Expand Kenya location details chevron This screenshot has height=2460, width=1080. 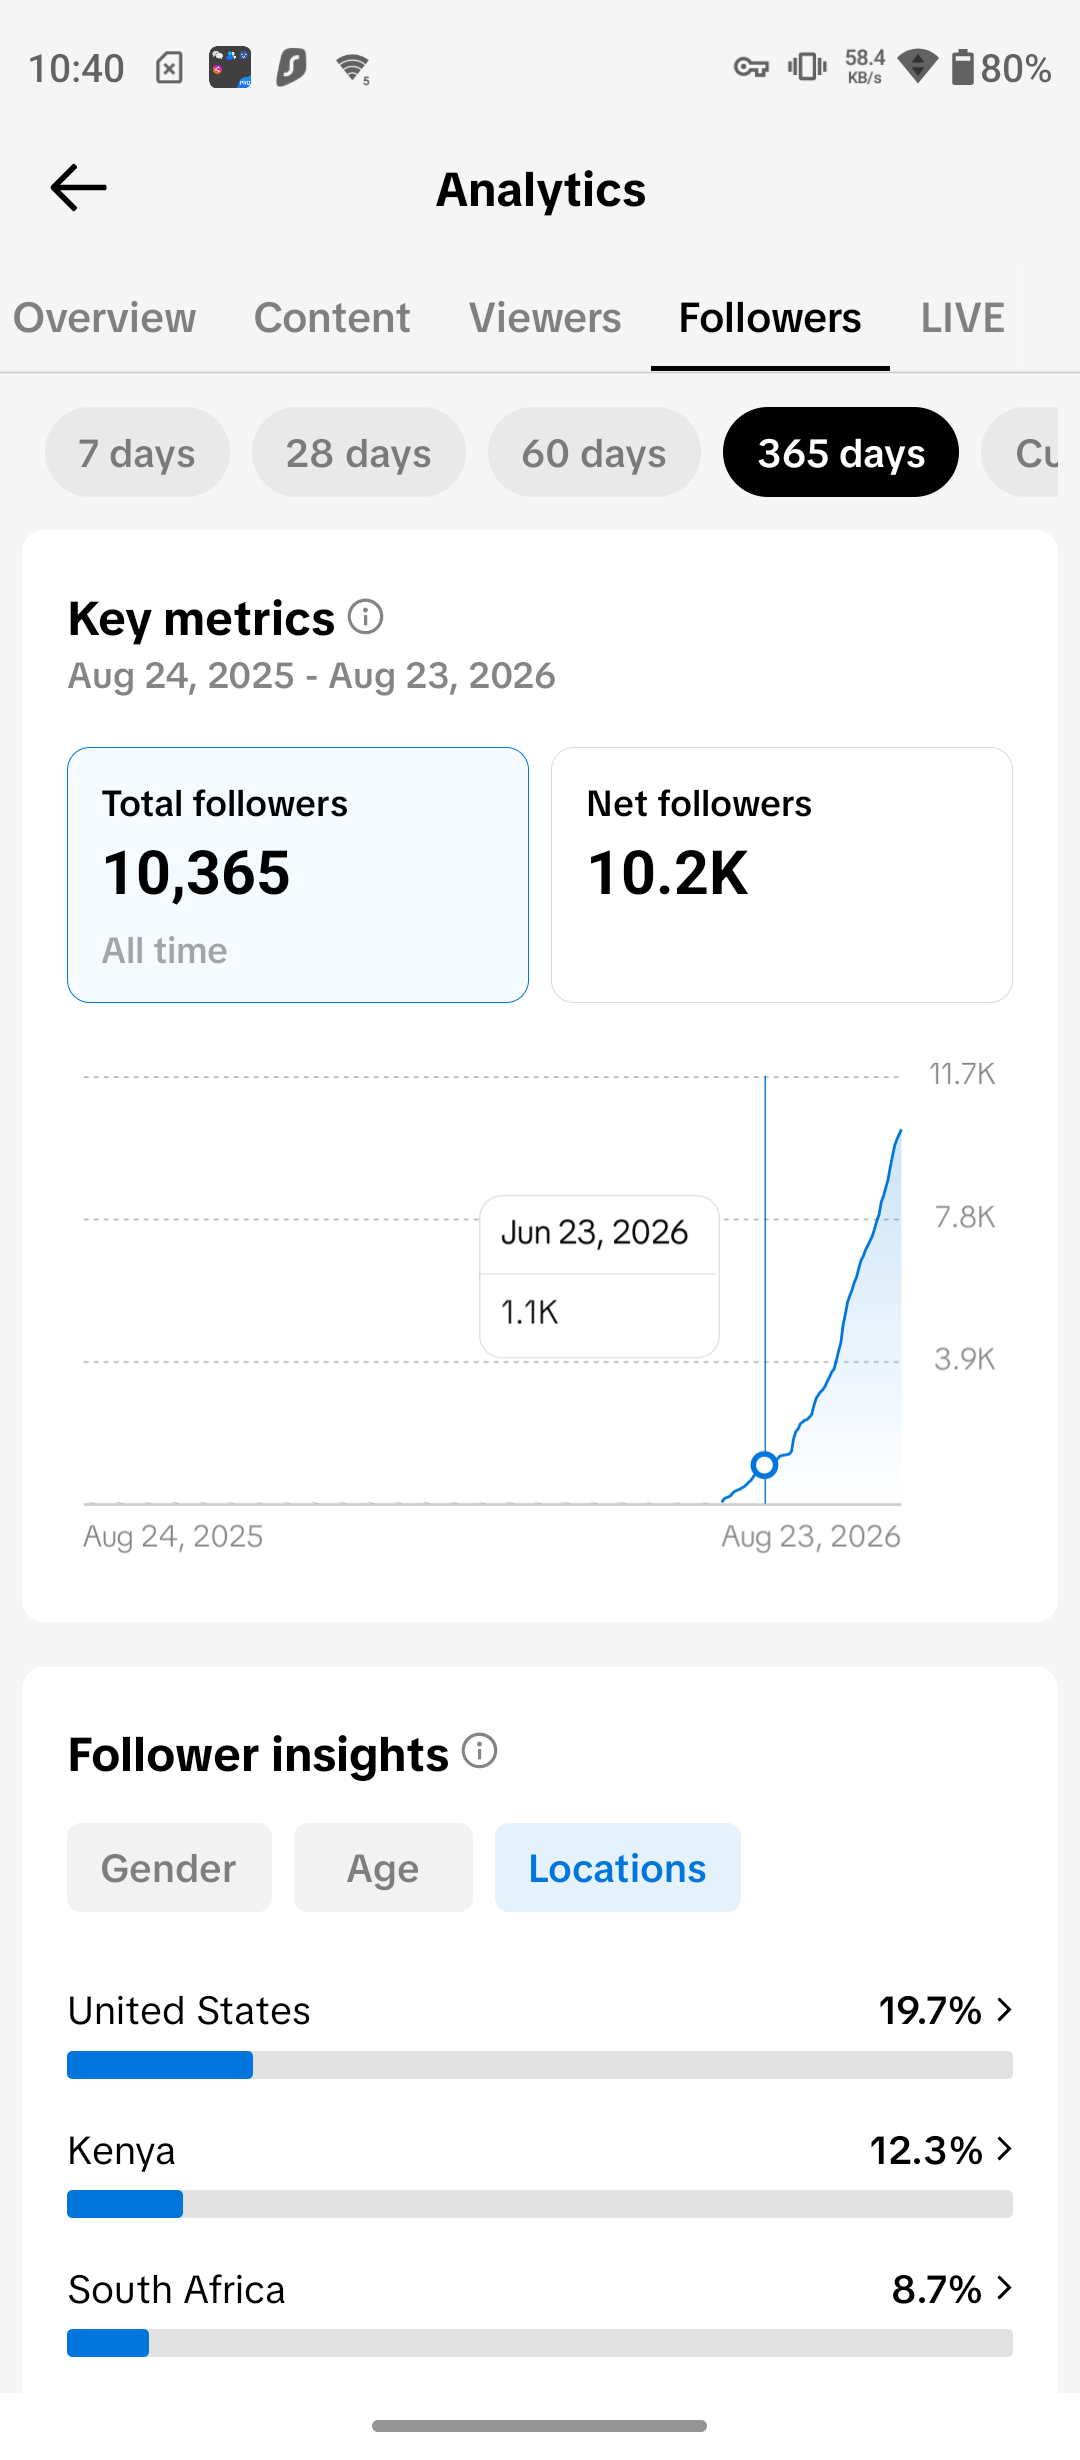click(1005, 2149)
